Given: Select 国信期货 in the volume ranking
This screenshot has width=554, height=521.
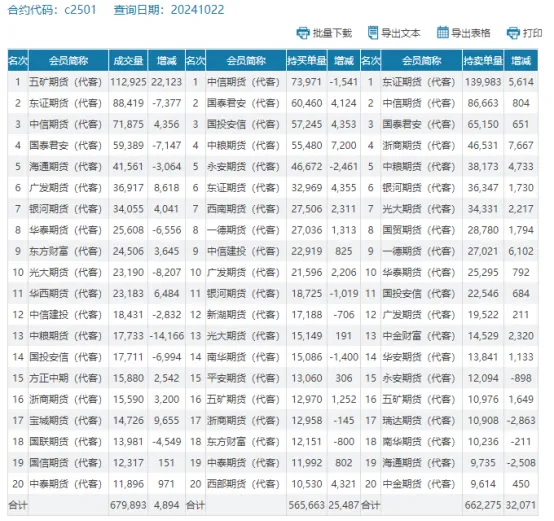Looking at the screenshot, I should pyautogui.click(x=65, y=463).
